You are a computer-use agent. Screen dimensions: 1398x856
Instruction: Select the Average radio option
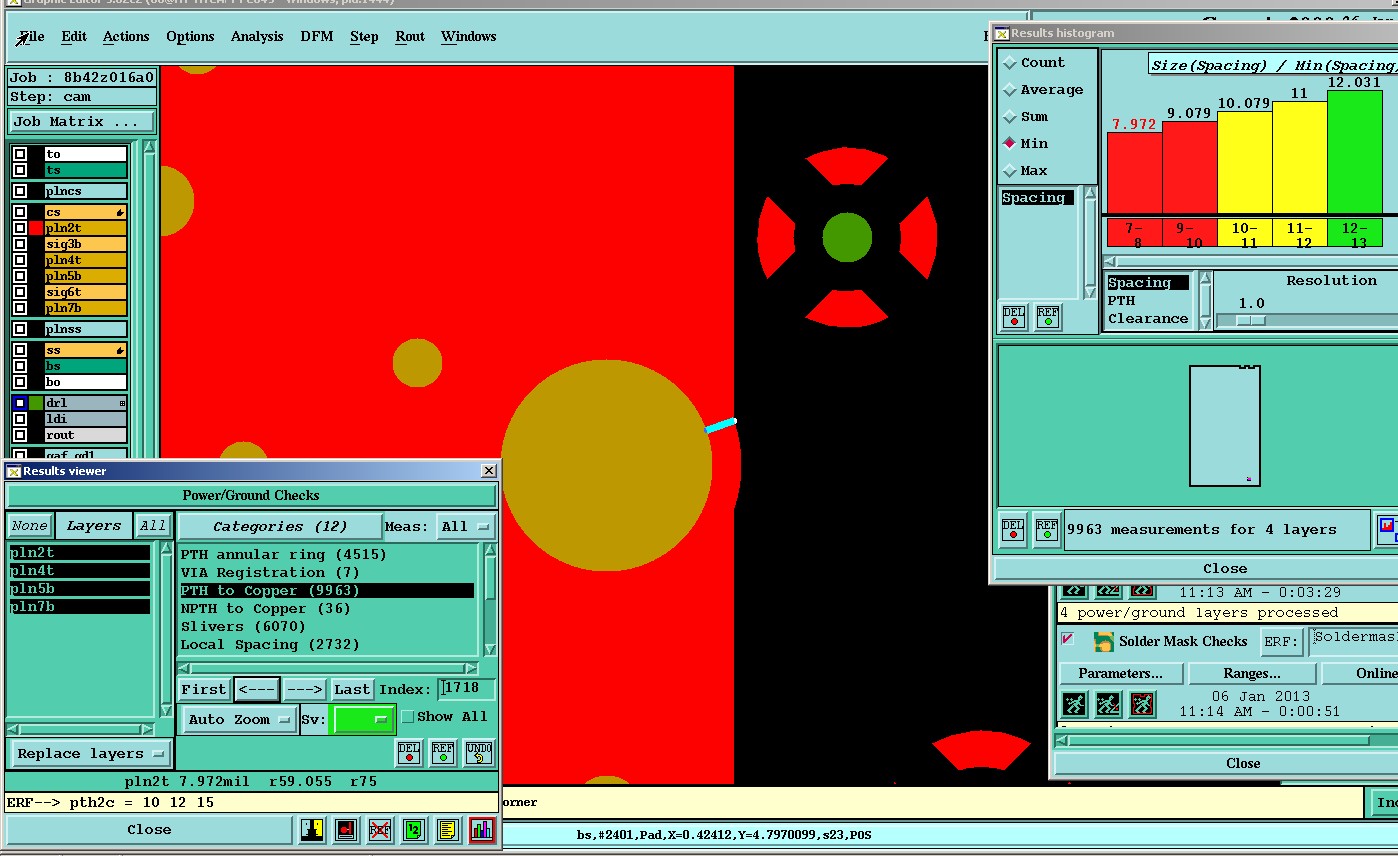(x=1010, y=89)
